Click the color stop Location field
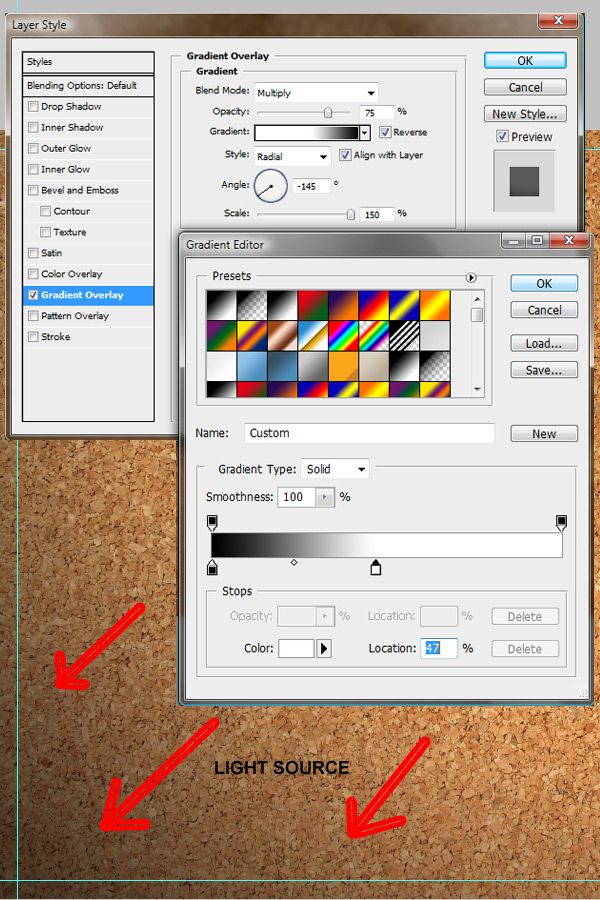 click(x=439, y=649)
